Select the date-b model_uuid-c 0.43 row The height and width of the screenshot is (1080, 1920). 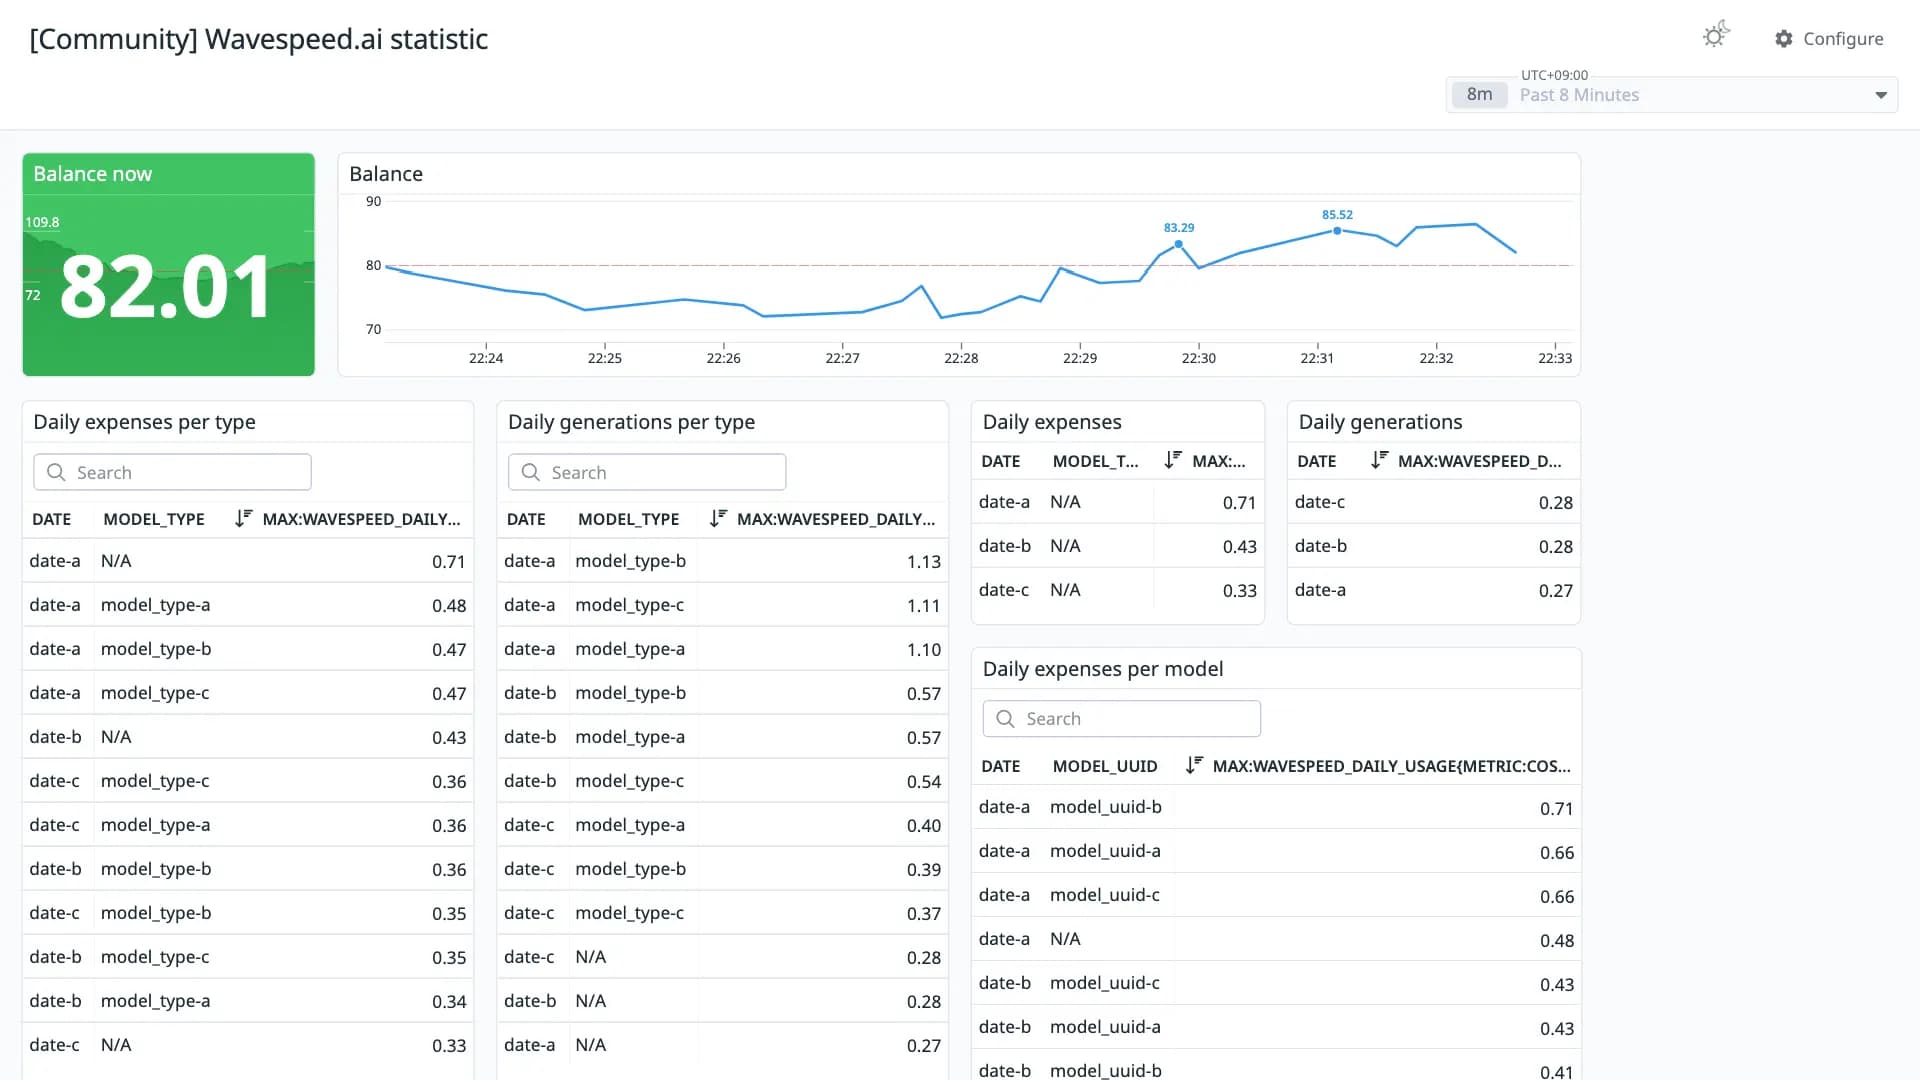point(1276,983)
